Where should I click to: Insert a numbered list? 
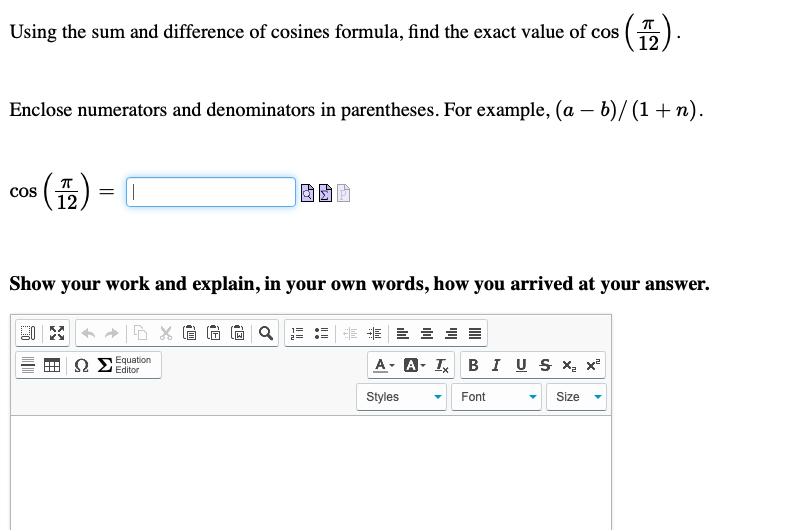[x=297, y=333]
